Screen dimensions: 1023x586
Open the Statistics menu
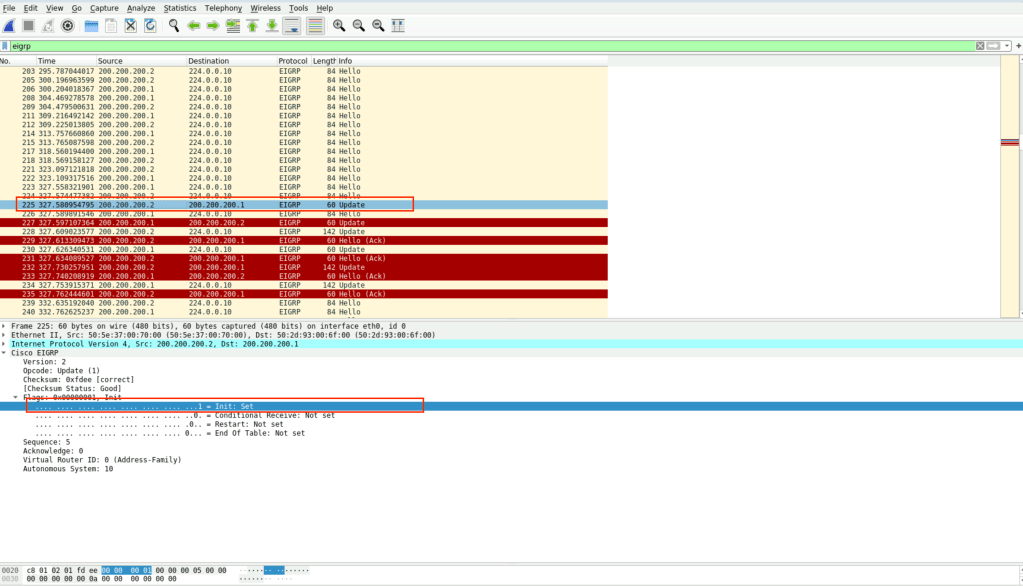pos(180,8)
